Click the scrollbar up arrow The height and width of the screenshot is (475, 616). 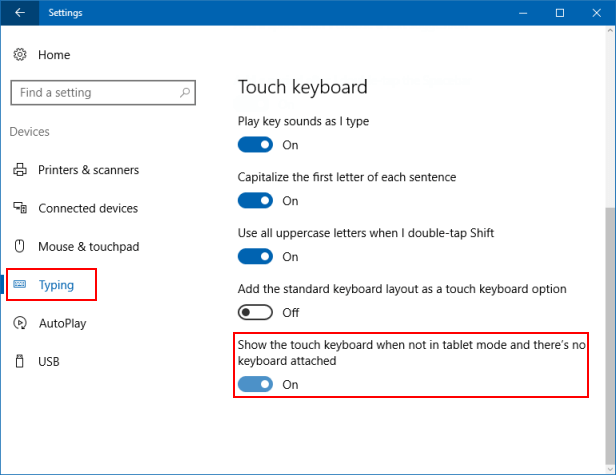(x=610, y=30)
